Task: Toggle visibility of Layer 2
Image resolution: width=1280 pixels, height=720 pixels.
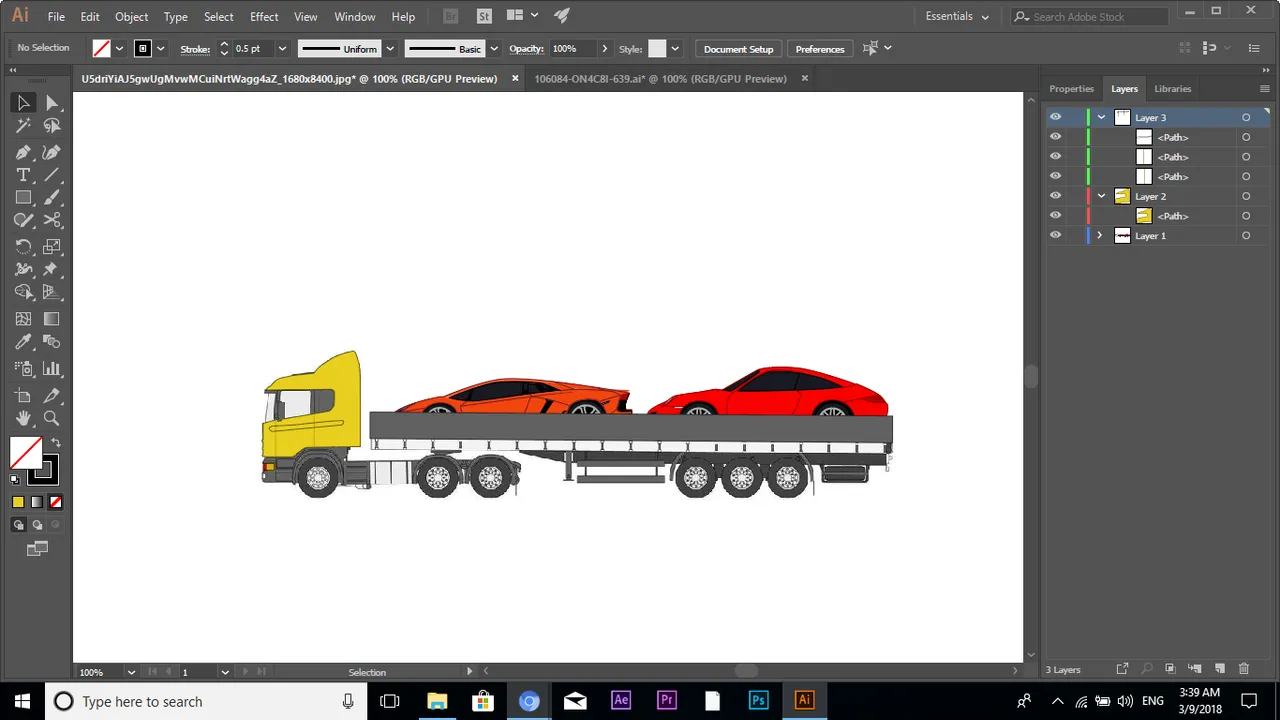Action: (x=1055, y=196)
